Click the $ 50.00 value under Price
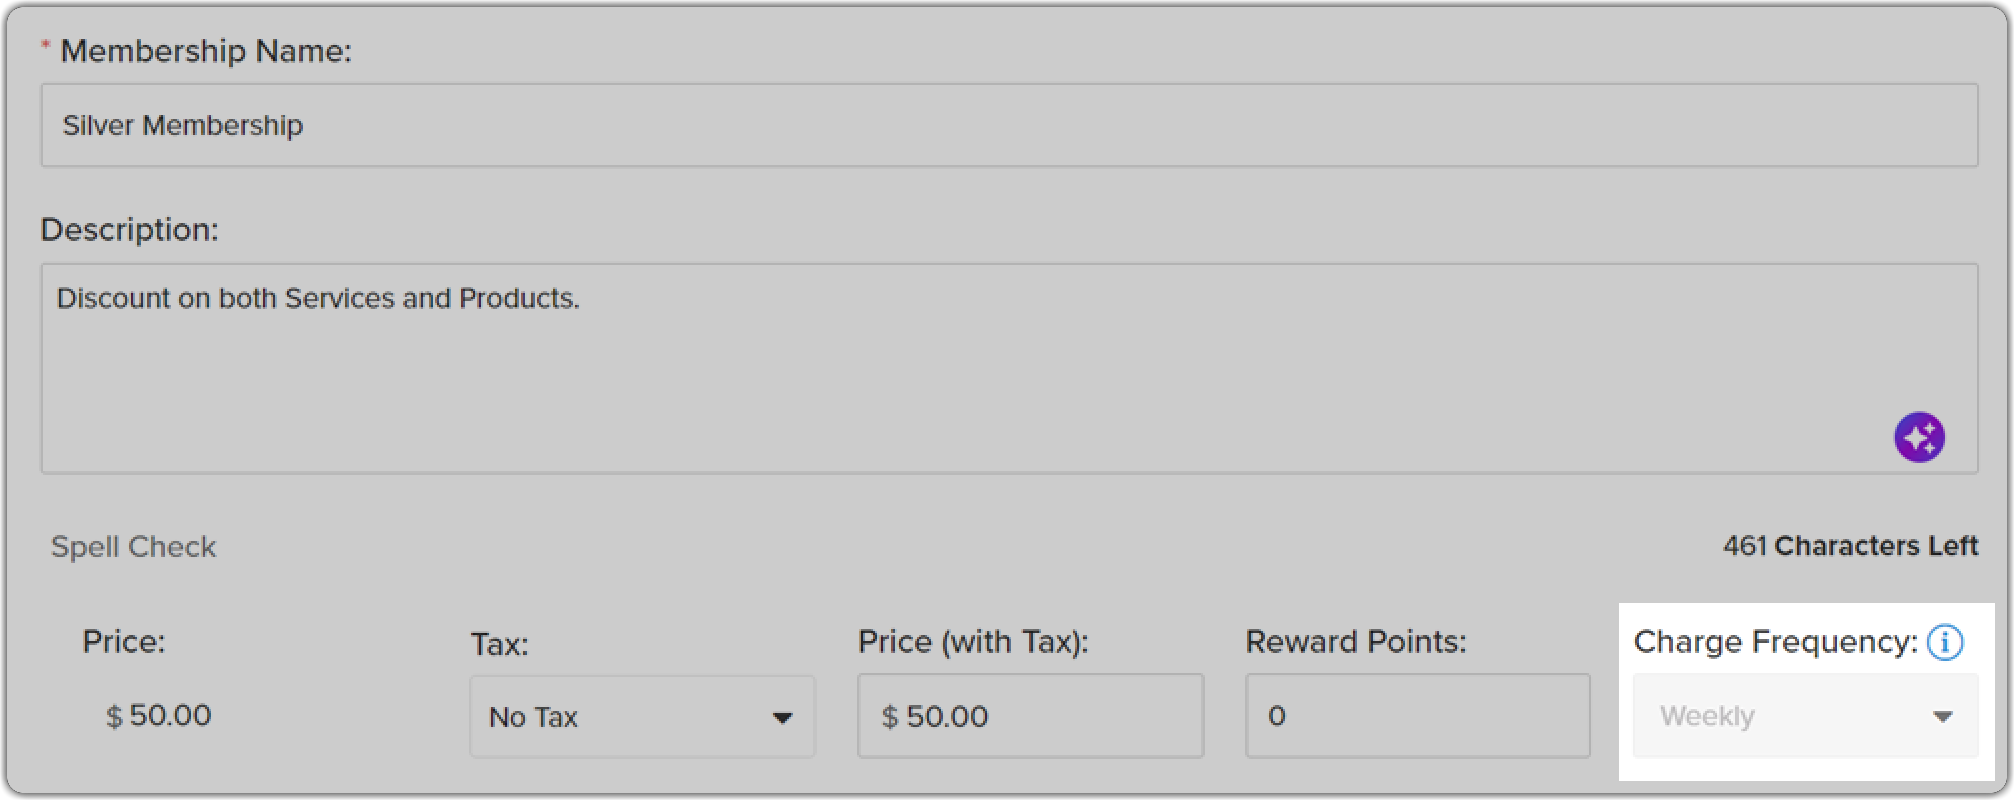Screen dimensions: 2015x801 [x=159, y=716]
